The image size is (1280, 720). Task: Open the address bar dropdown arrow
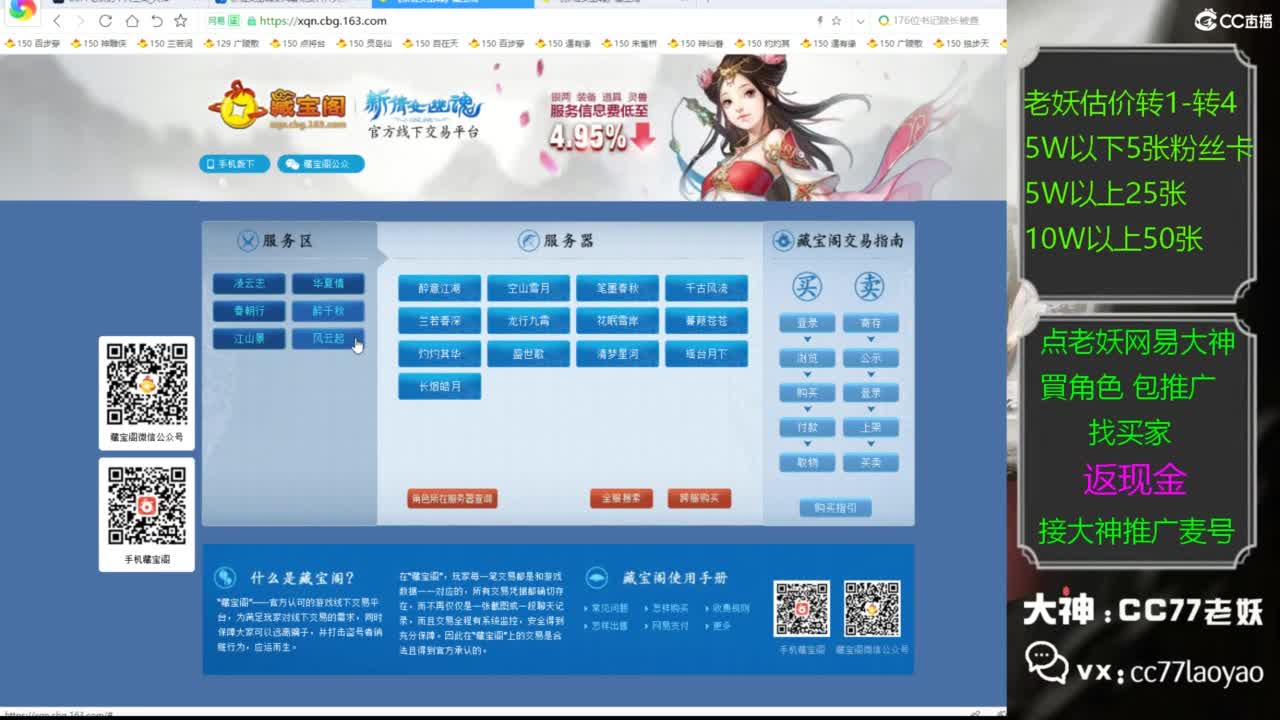(862, 20)
